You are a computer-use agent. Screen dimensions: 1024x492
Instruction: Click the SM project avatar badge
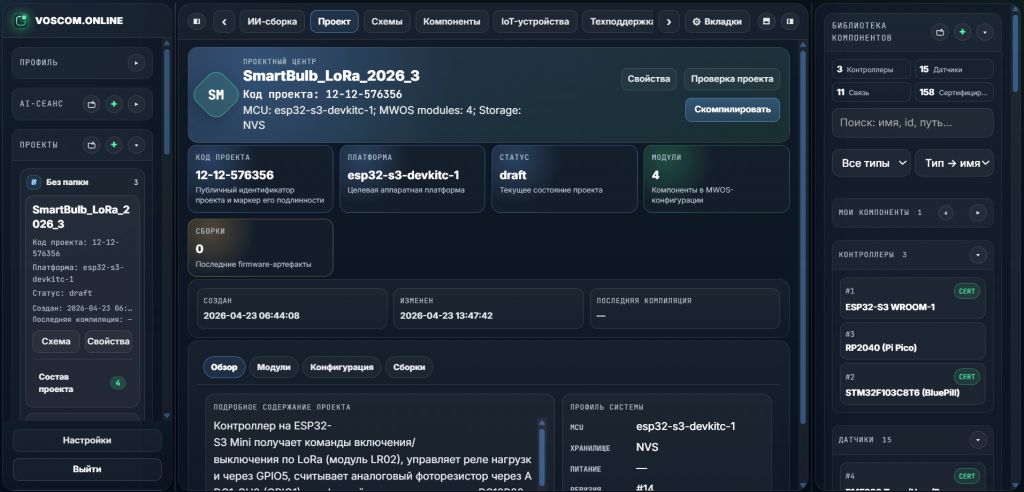click(216, 95)
